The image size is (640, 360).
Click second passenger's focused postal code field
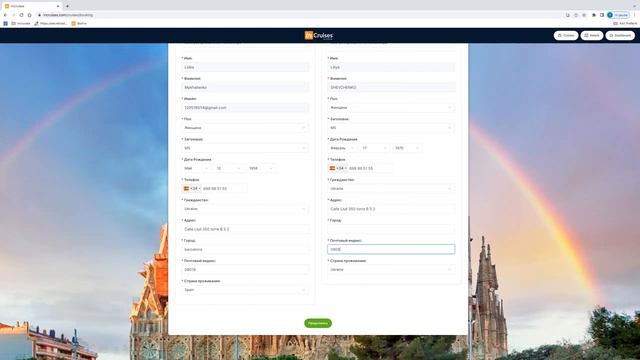coord(391,249)
